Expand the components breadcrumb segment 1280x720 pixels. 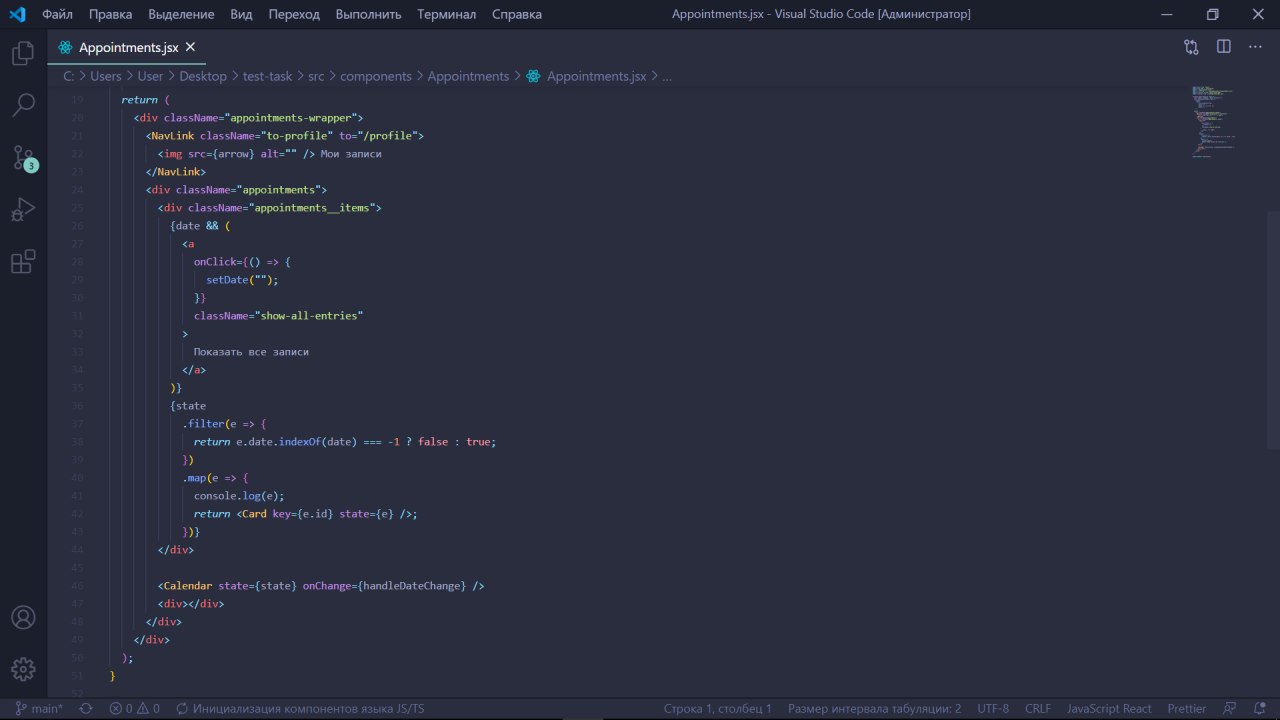[x=376, y=76]
